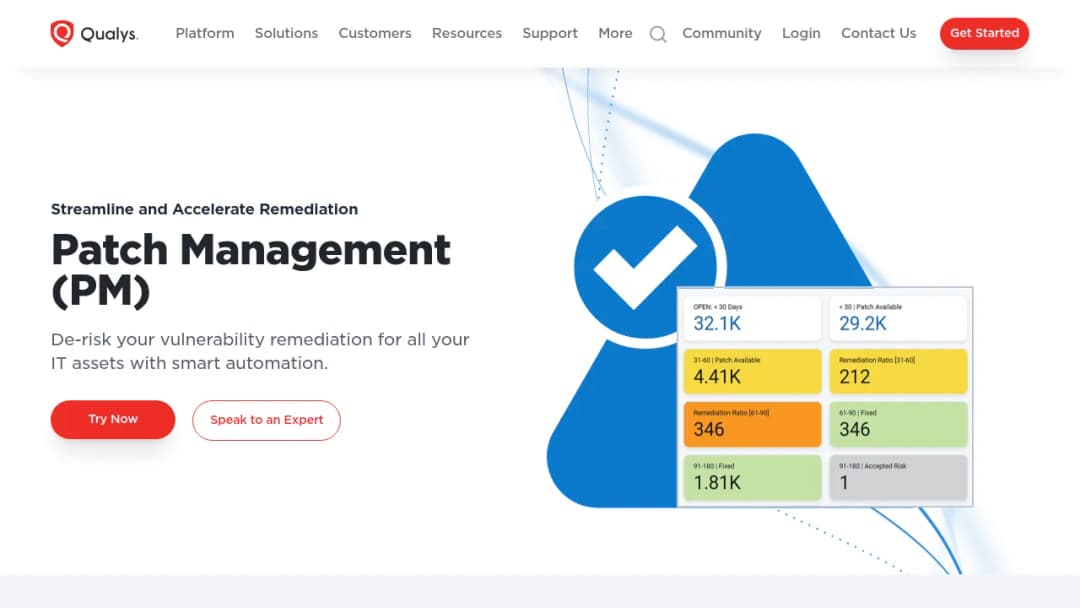Click the 29.2K patch available tile

[898, 318]
